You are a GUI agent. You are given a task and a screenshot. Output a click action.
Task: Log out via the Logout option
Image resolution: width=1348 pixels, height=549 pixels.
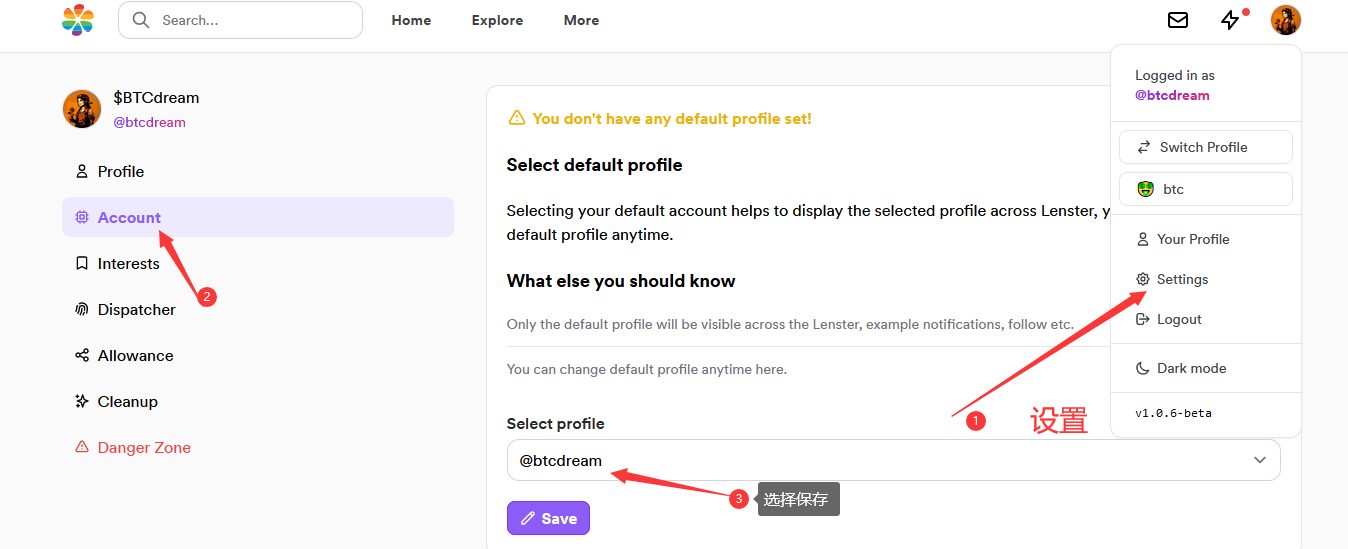pos(1178,320)
